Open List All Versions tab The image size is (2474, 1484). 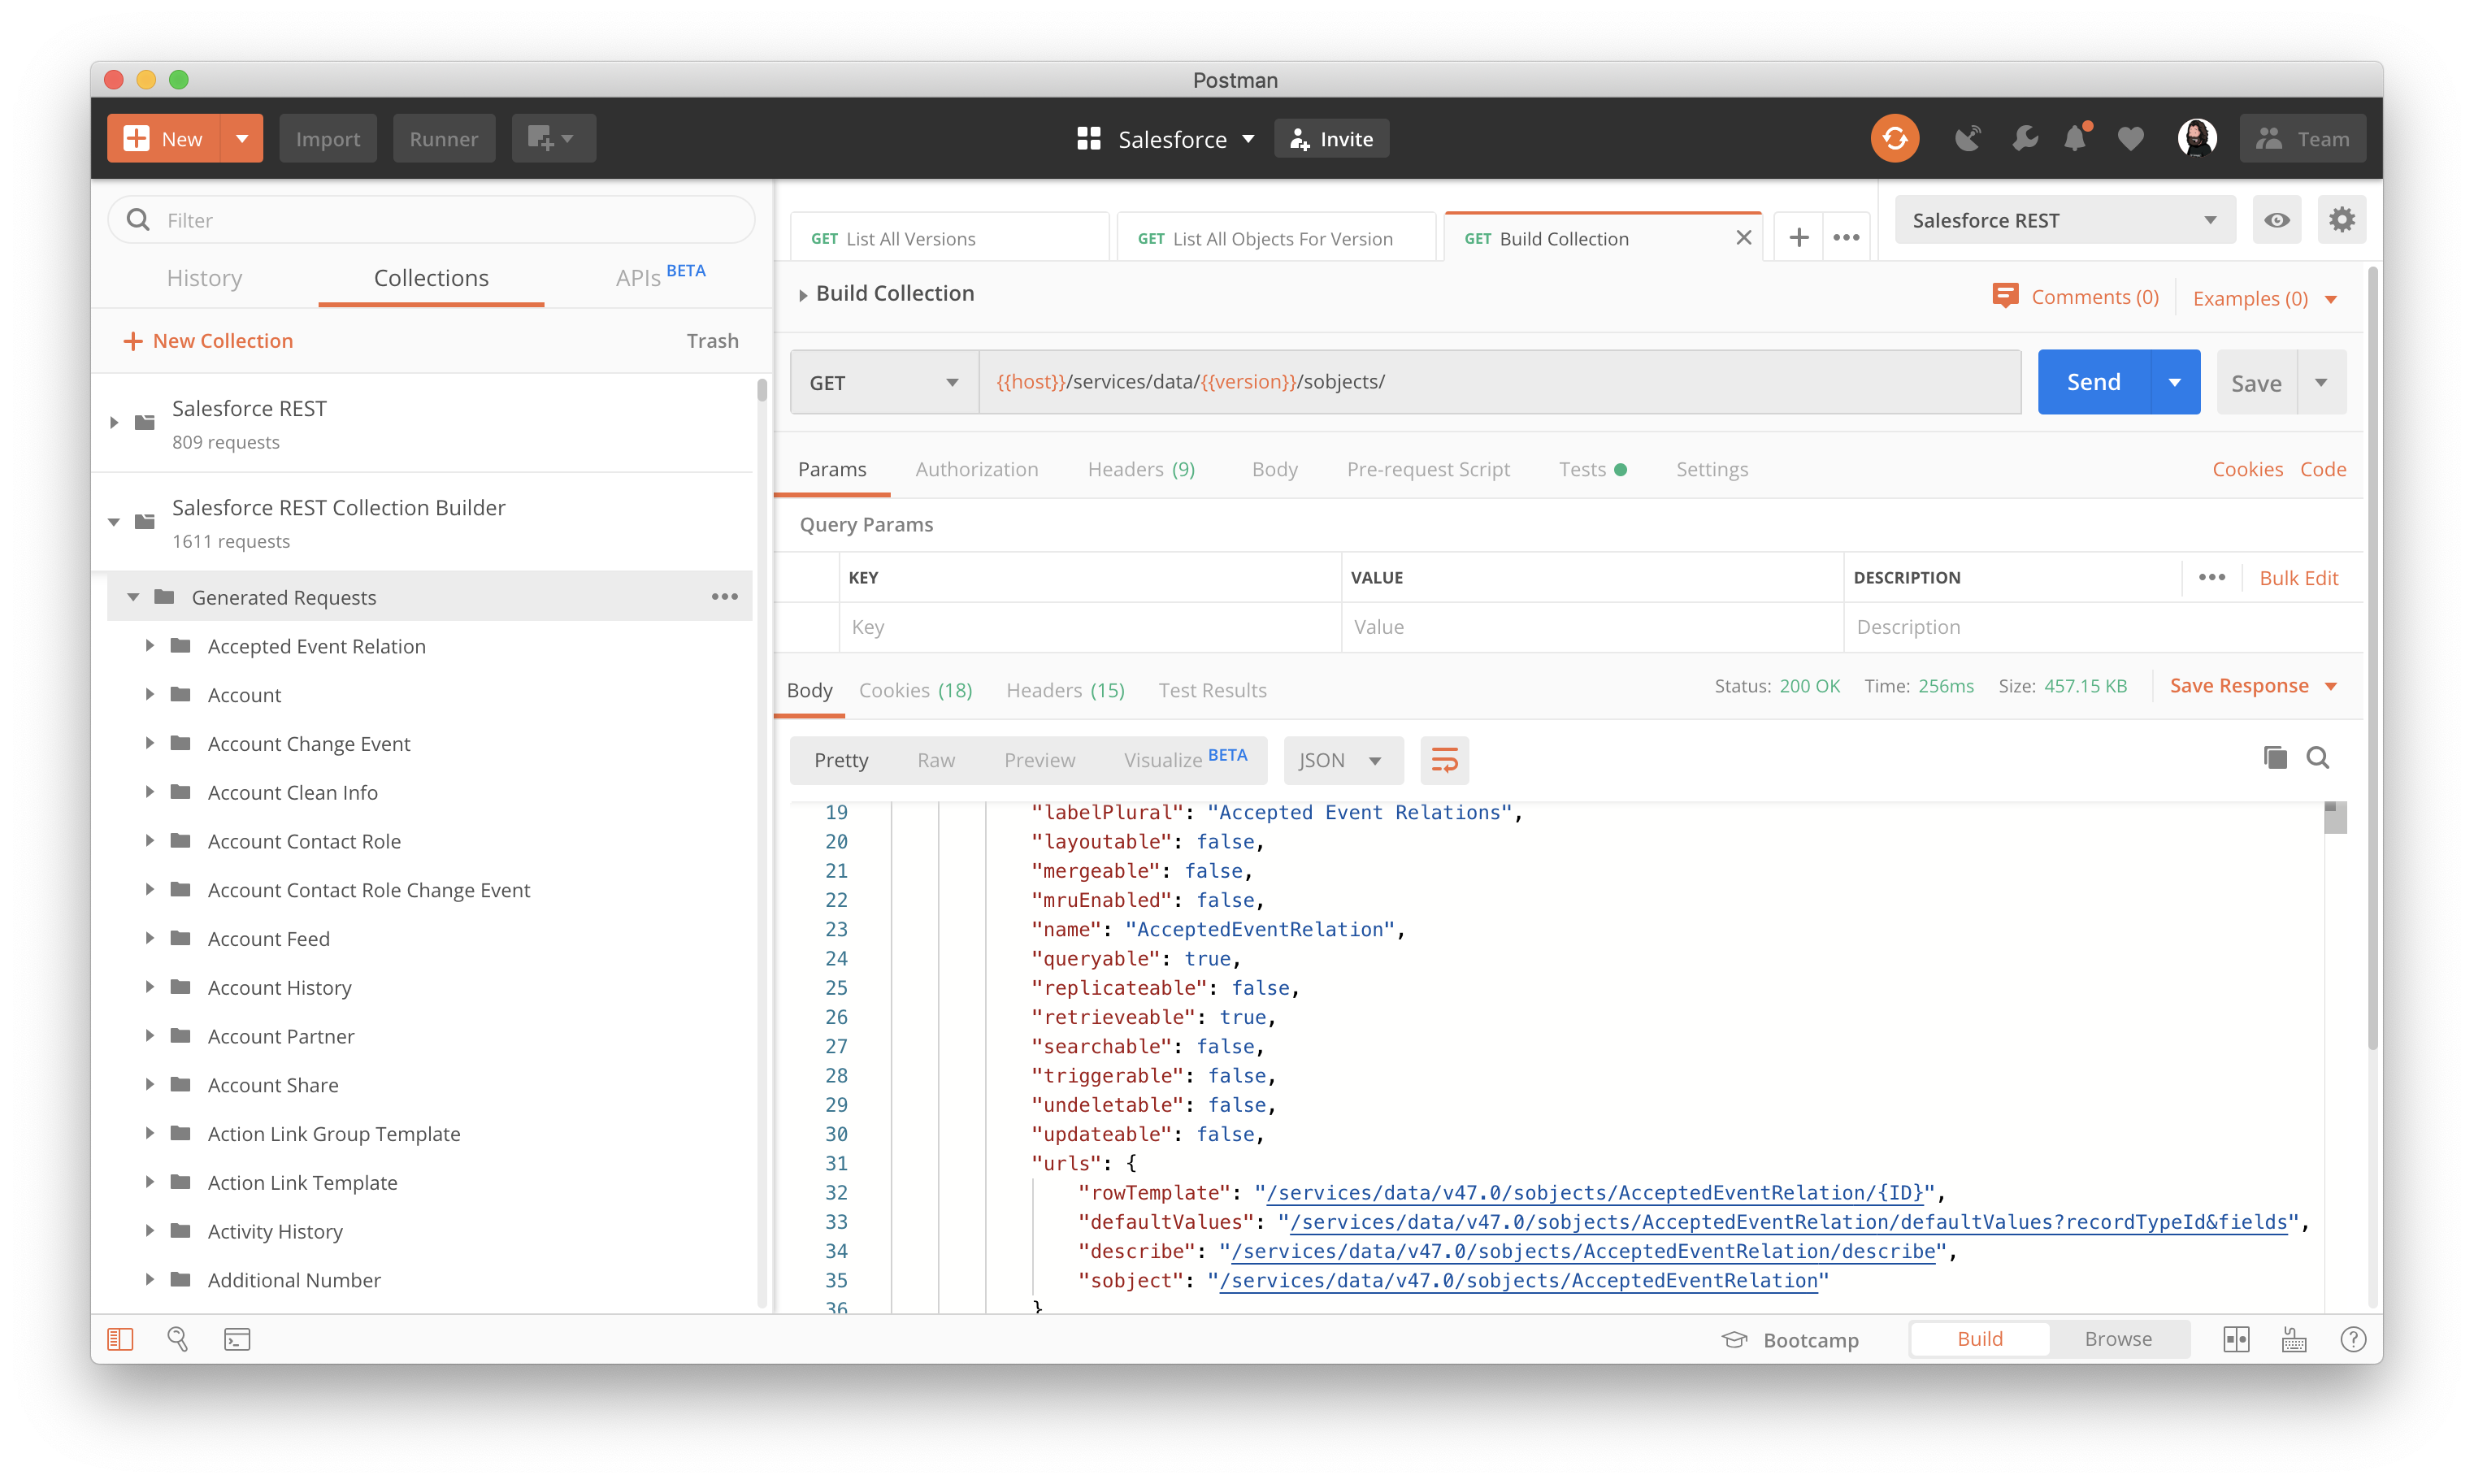pos(949,238)
